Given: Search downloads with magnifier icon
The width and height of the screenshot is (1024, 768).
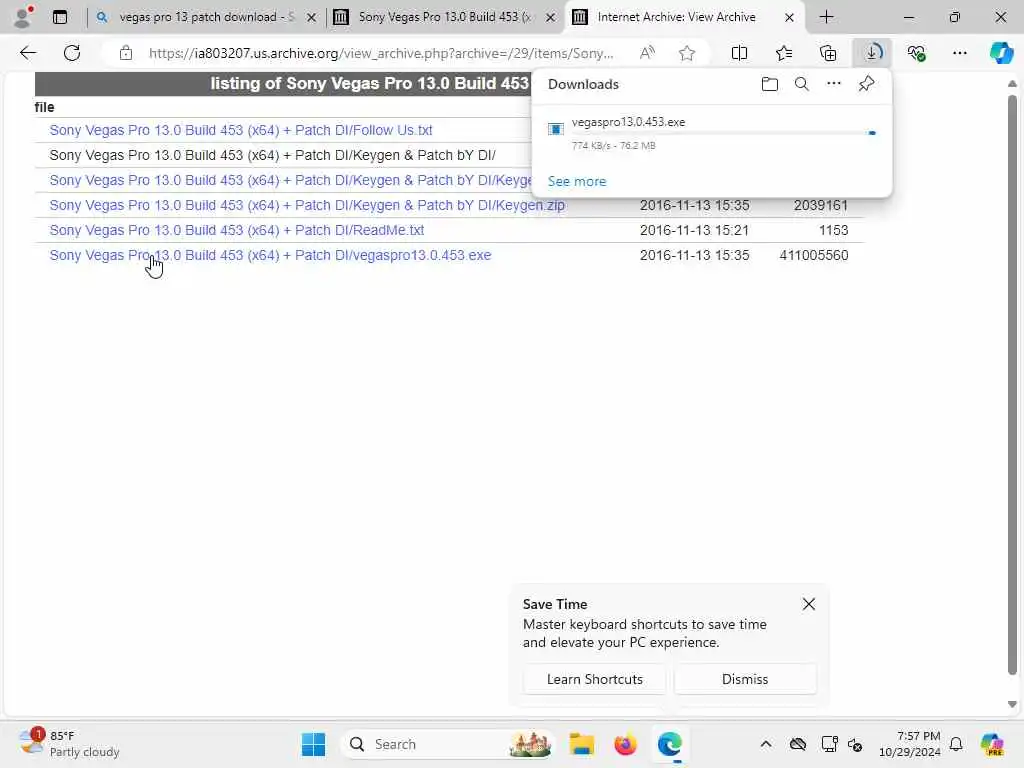Looking at the screenshot, I should tap(801, 84).
